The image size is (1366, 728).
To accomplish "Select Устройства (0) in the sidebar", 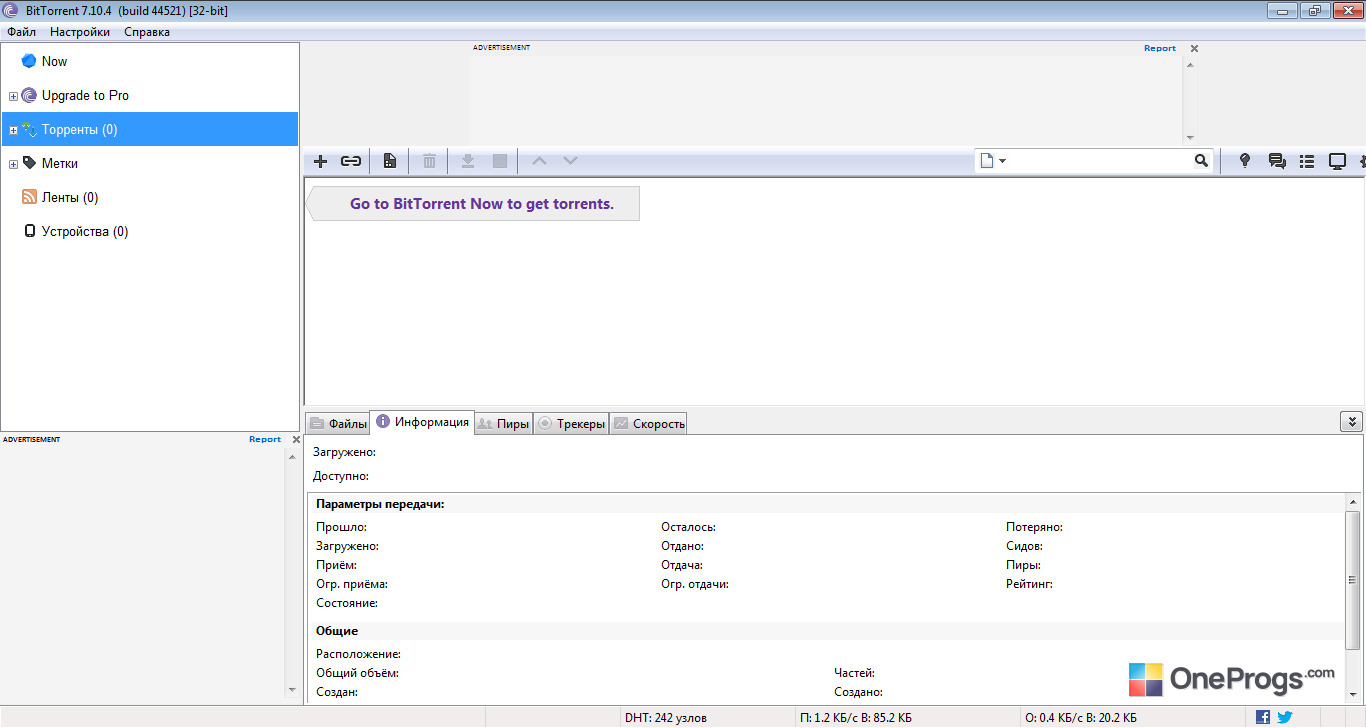I will [x=150, y=231].
